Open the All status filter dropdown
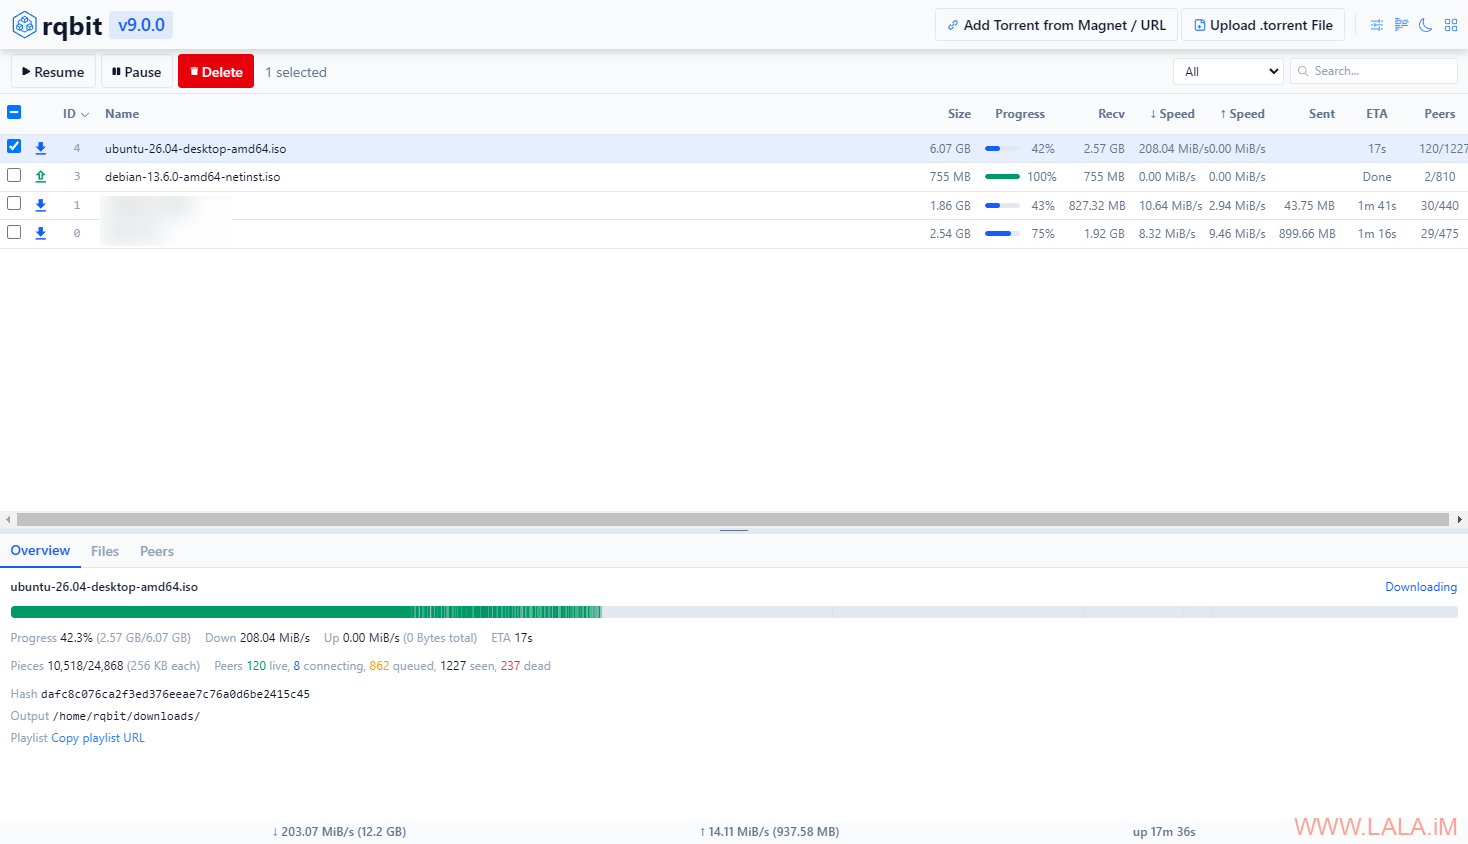The height and width of the screenshot is (844, 1468). click(x=1228, y=71)
